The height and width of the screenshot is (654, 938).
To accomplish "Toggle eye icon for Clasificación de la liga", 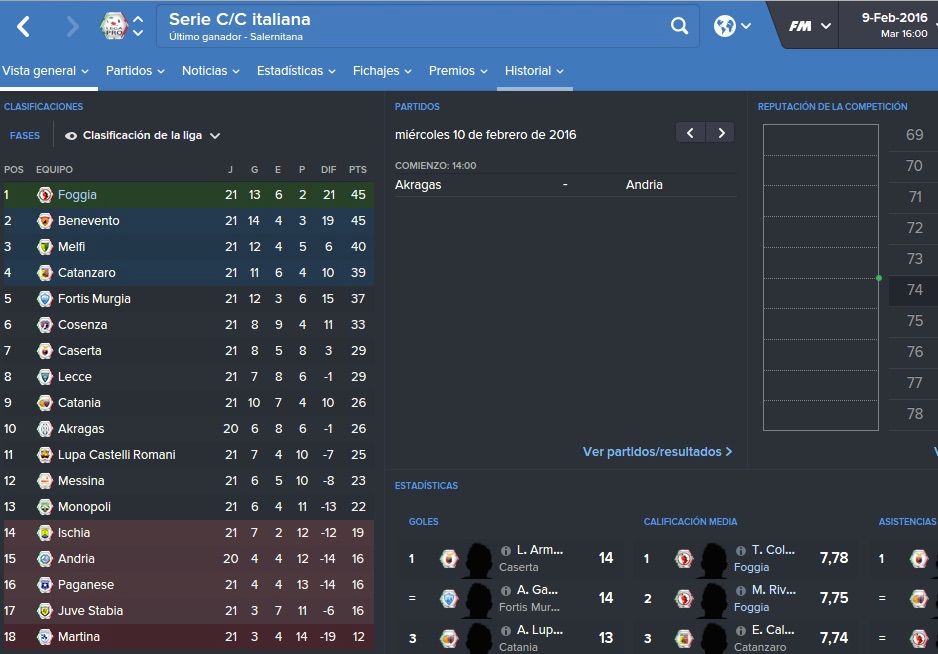I will coord(71,136).
